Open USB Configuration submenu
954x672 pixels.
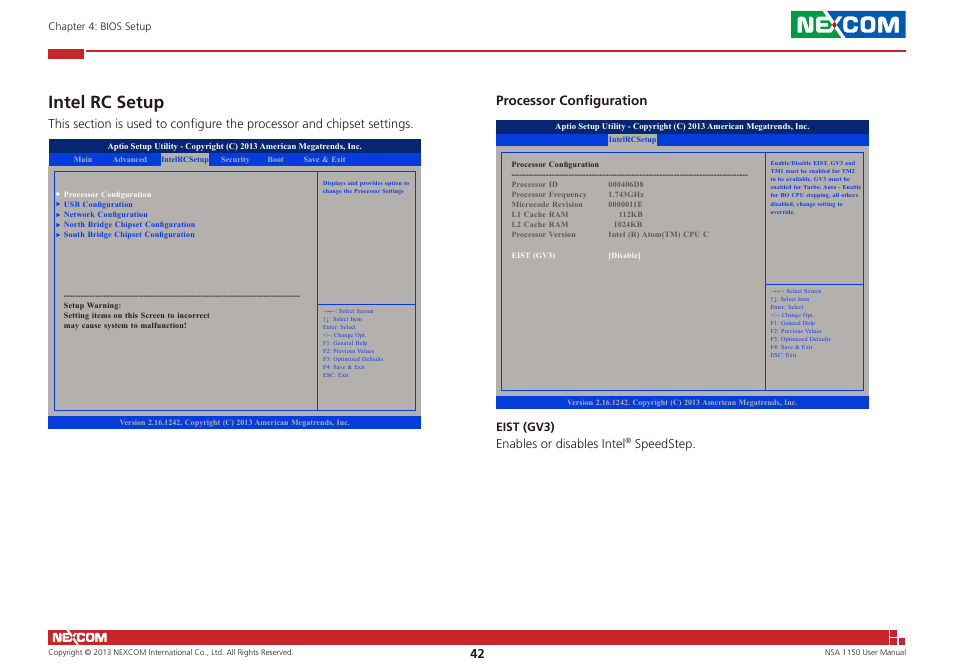click(98, 204)
